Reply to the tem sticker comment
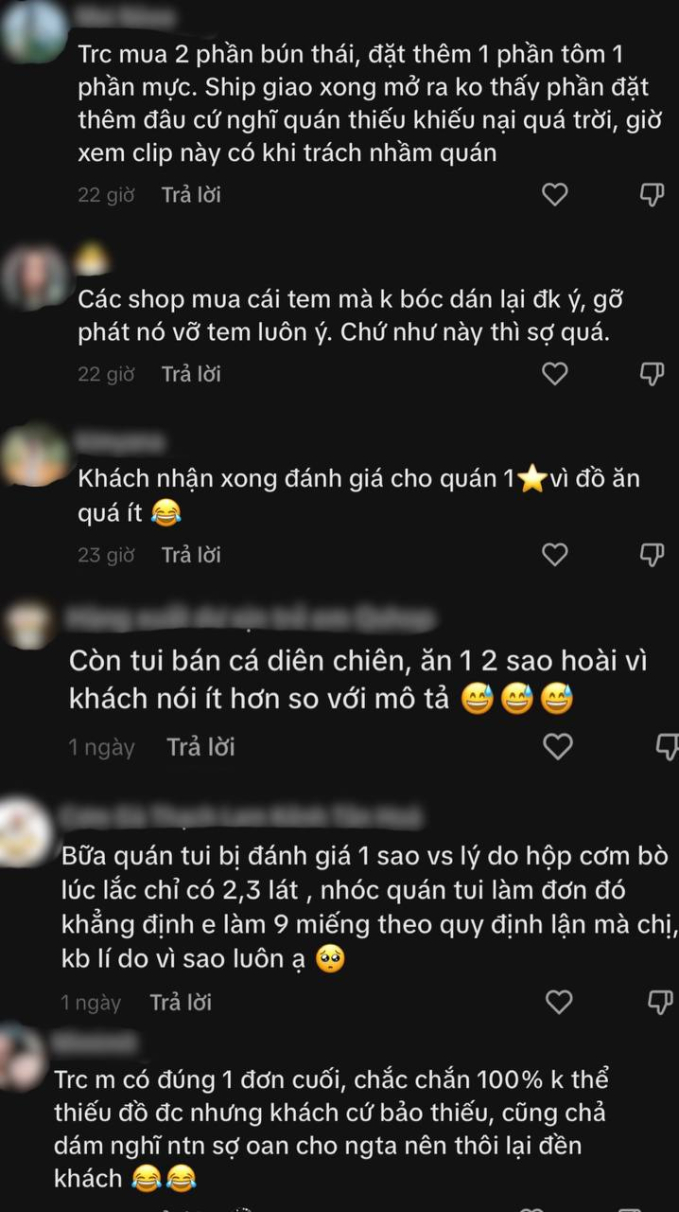679x1212 pixels. point(191,374)
